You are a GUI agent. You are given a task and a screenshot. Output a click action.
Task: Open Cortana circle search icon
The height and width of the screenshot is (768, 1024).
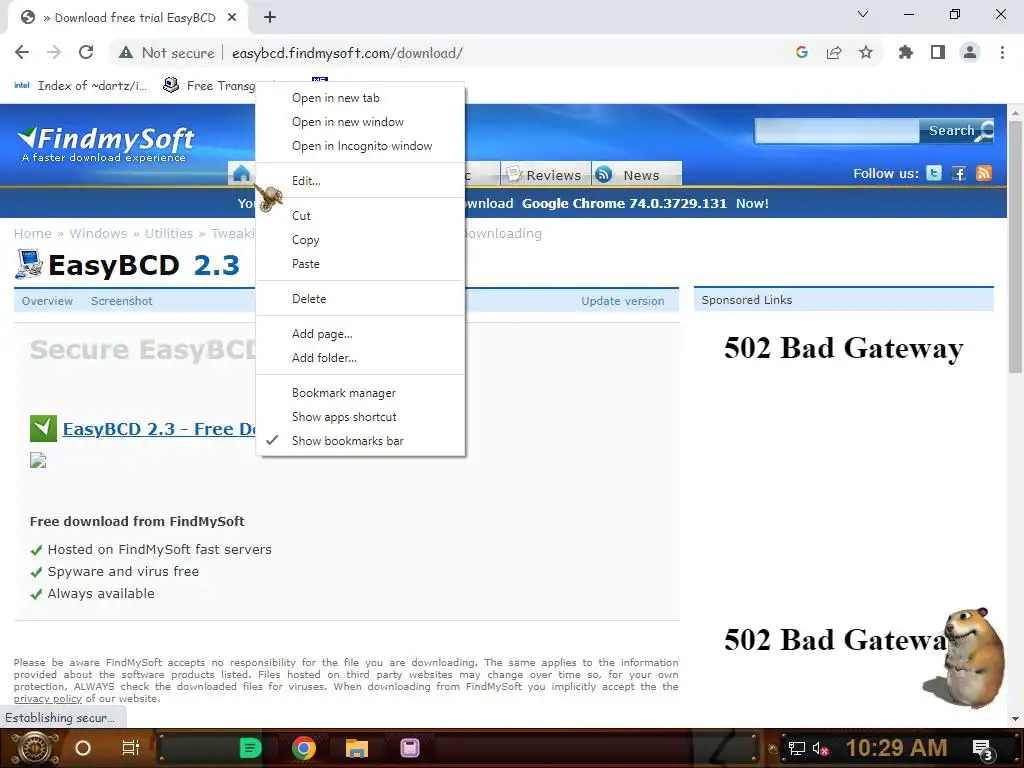click(x=83, y=748)
